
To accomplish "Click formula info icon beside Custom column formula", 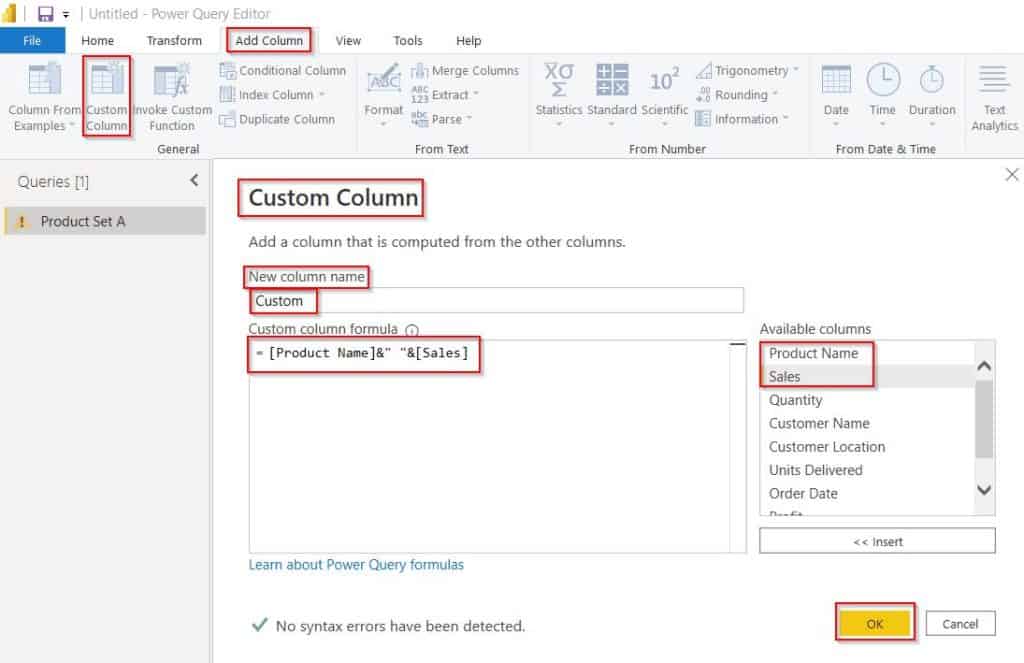I will click(x=411, y=330).
